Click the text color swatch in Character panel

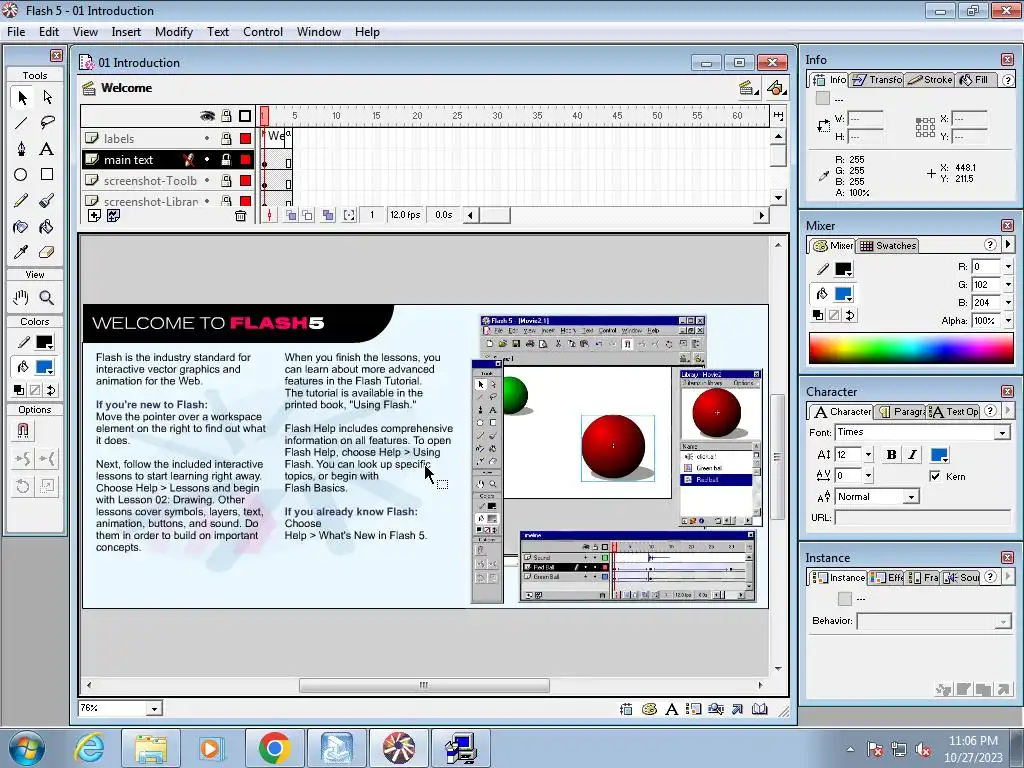938,455
